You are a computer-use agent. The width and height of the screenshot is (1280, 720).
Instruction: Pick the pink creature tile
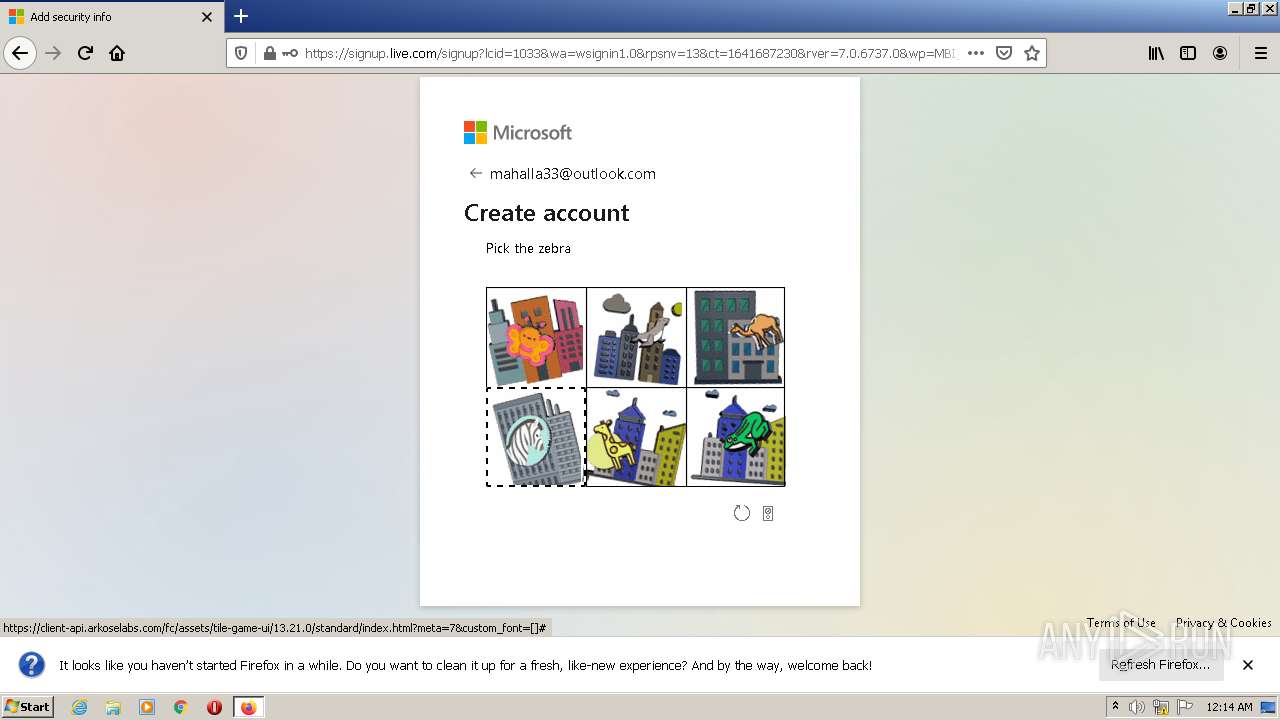(x=536, y=338)
